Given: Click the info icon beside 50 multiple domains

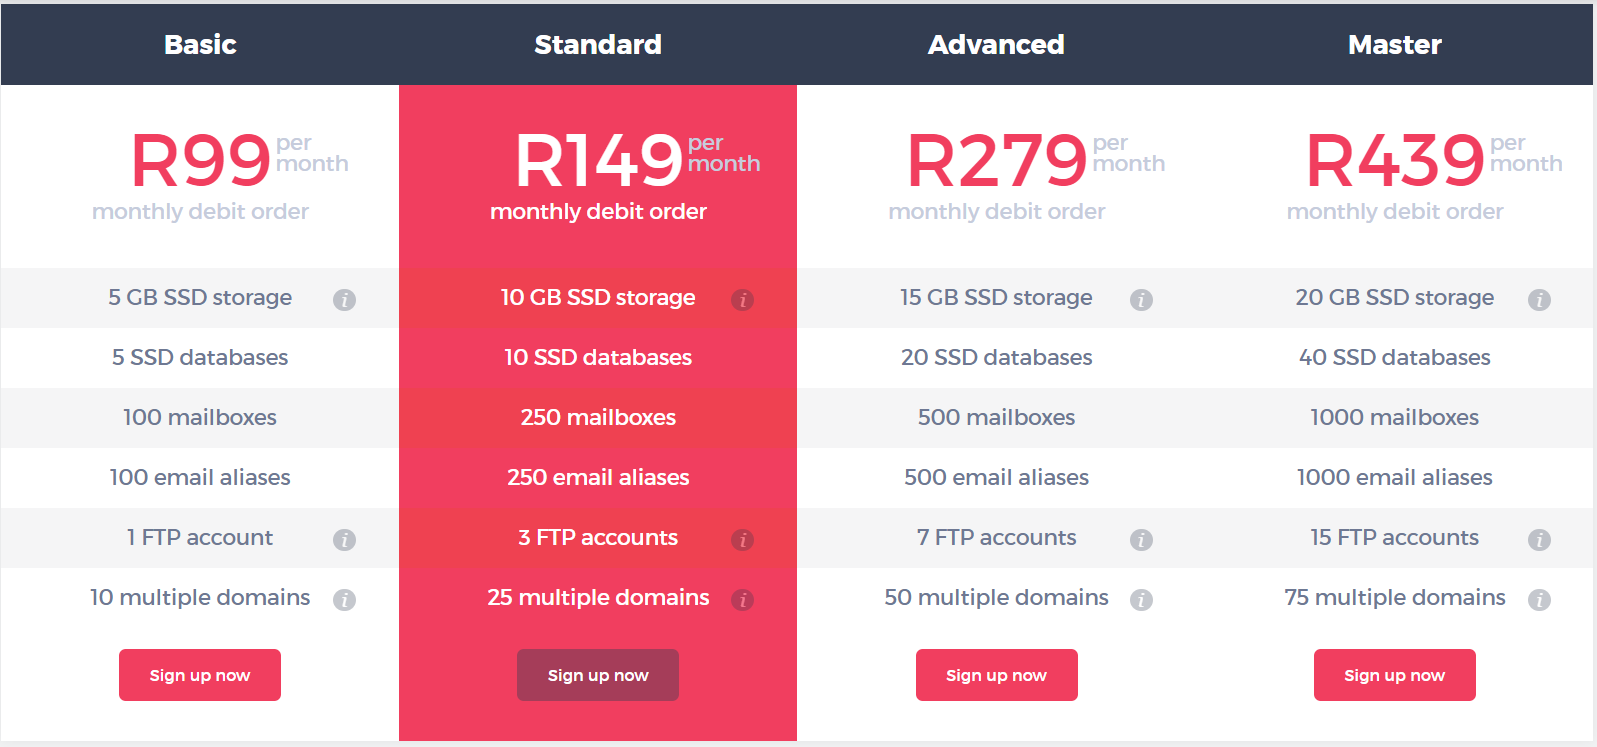Looking at the screenshot, I should (x=1141, y=599).
